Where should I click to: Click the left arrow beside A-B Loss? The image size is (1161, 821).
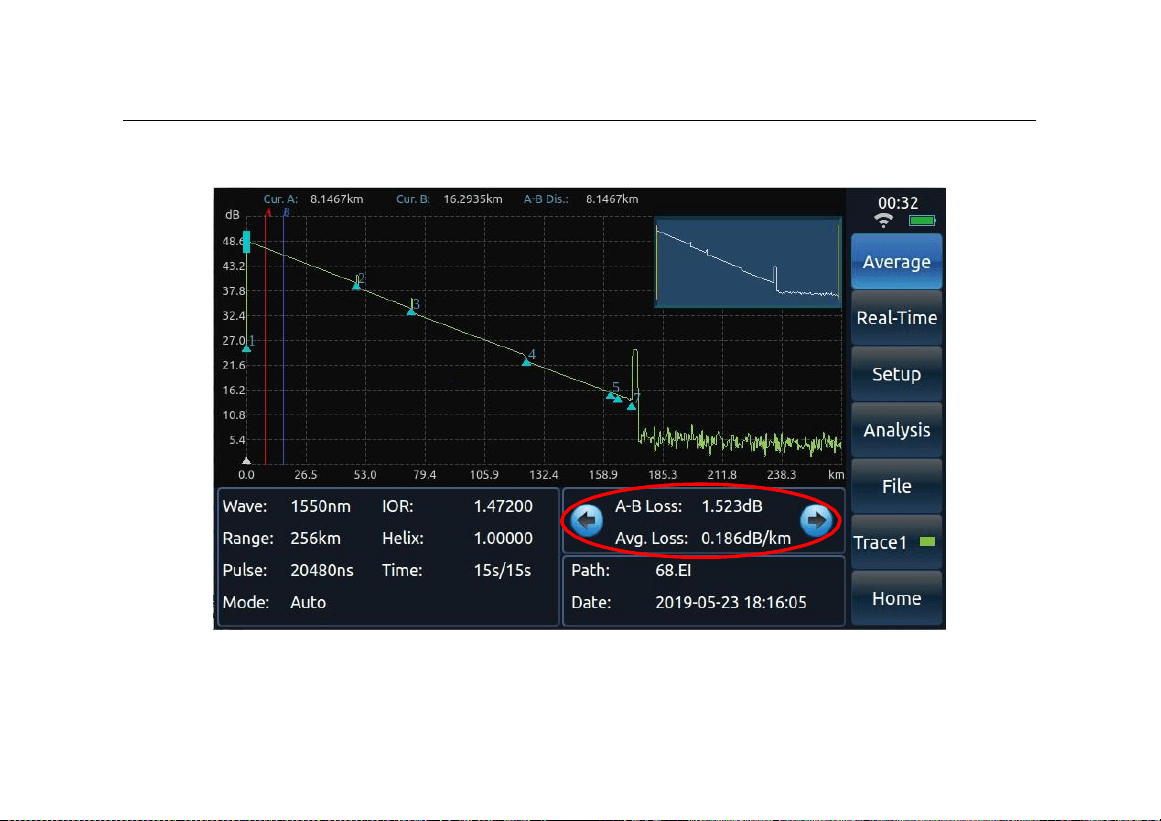tap(588, 520)
